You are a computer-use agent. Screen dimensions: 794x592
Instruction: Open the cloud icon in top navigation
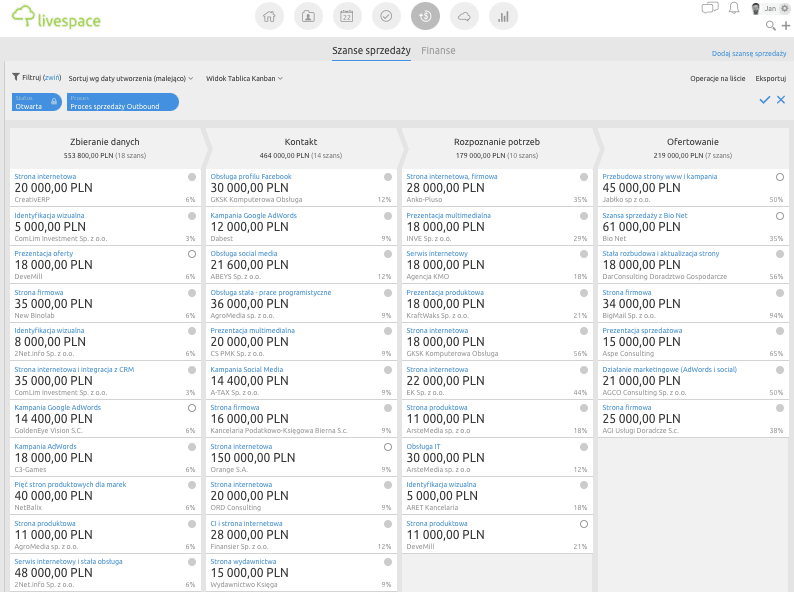pos(464,16)
